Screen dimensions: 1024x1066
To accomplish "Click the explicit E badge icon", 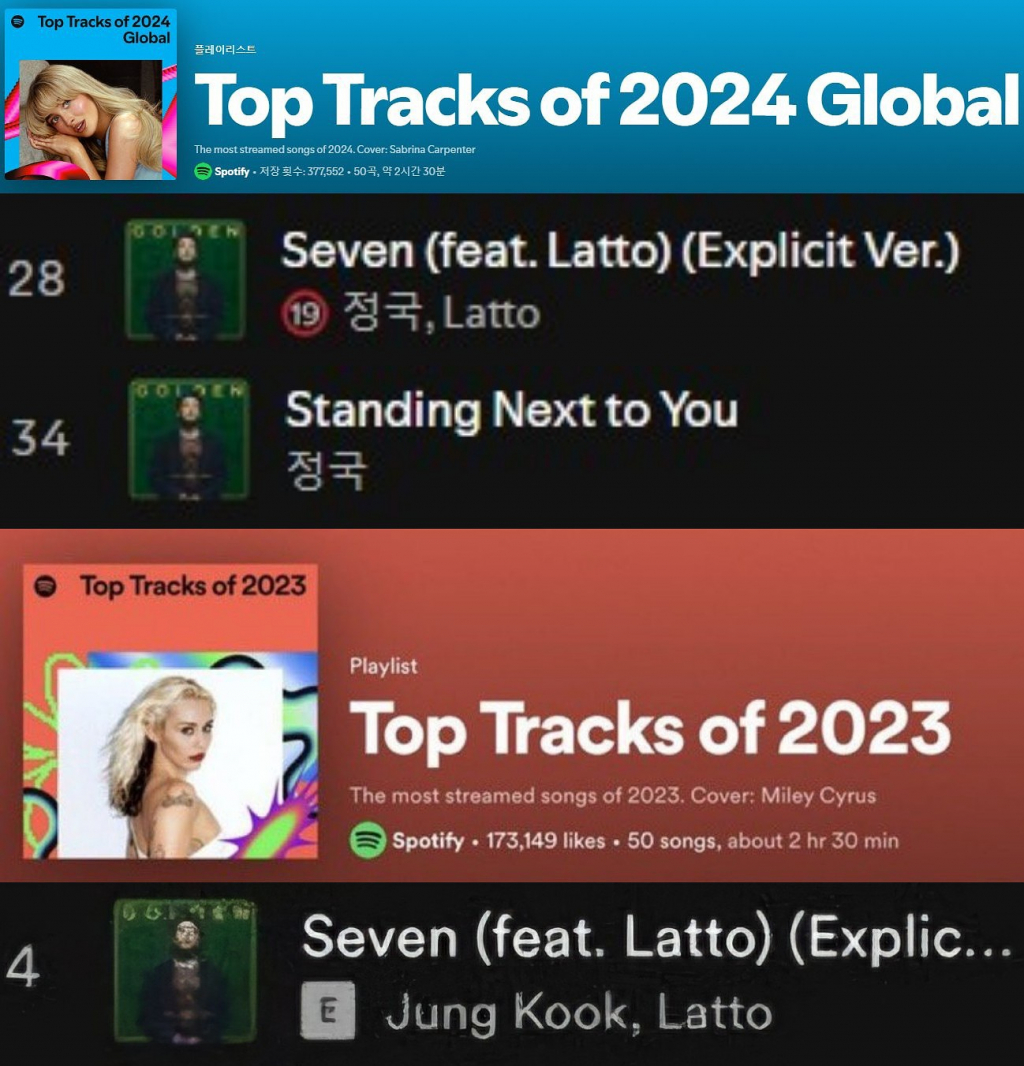I will pos(328,1013).
